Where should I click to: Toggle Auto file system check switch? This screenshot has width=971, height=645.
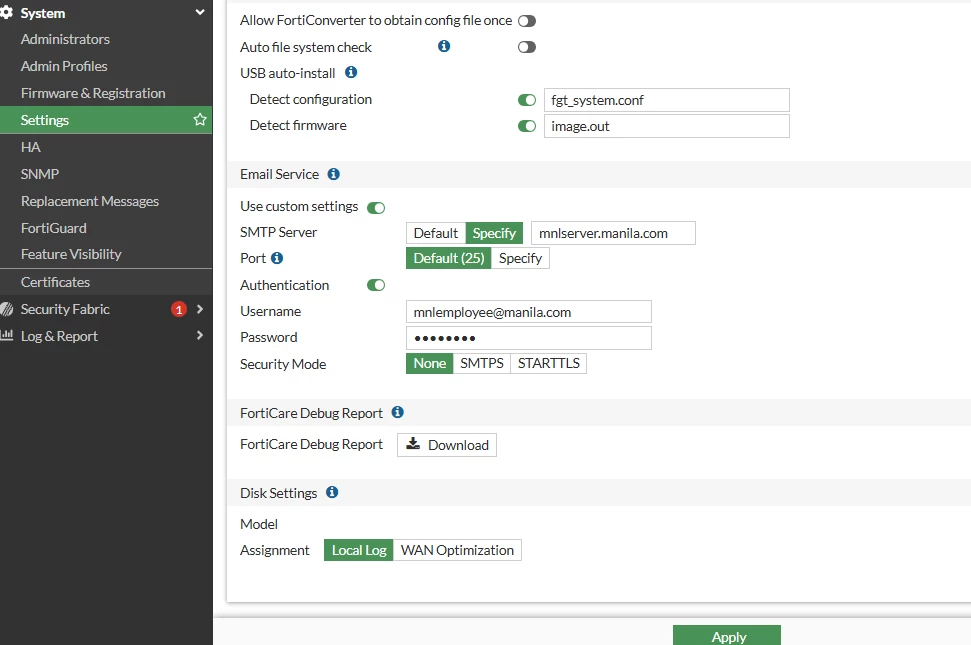(527, 47)
